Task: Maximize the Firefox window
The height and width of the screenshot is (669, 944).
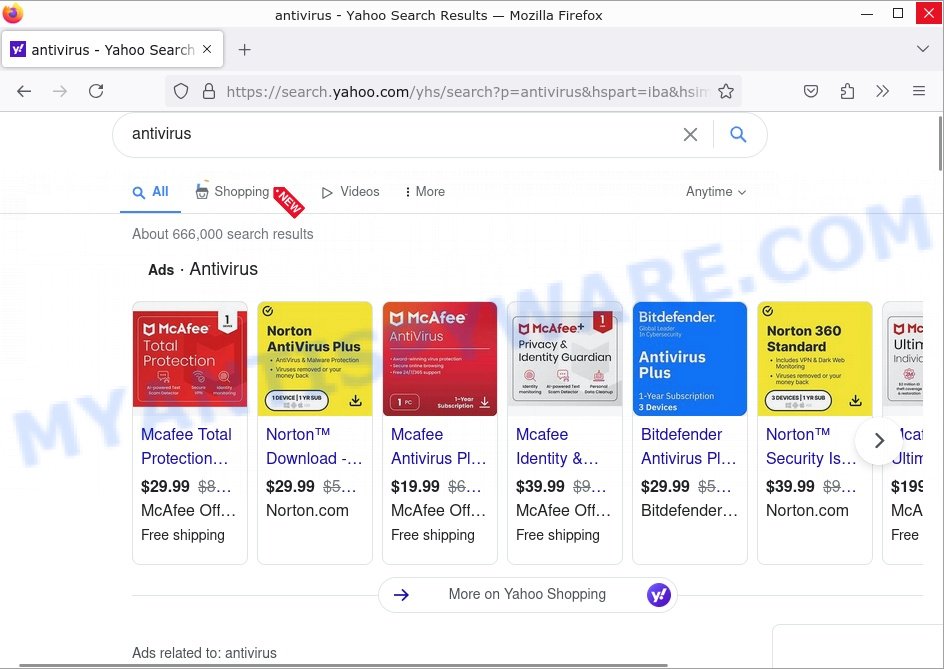Action: (x=898, y=13)
